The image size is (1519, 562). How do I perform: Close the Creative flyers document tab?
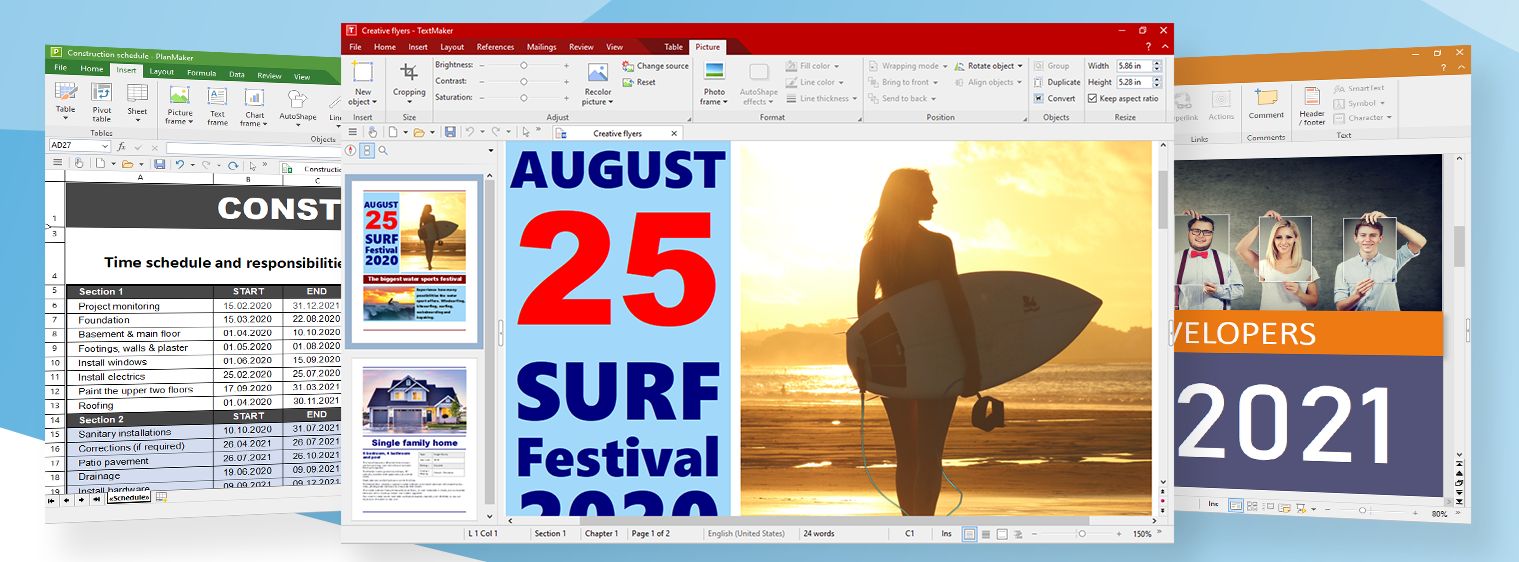(x=674, y=133)
